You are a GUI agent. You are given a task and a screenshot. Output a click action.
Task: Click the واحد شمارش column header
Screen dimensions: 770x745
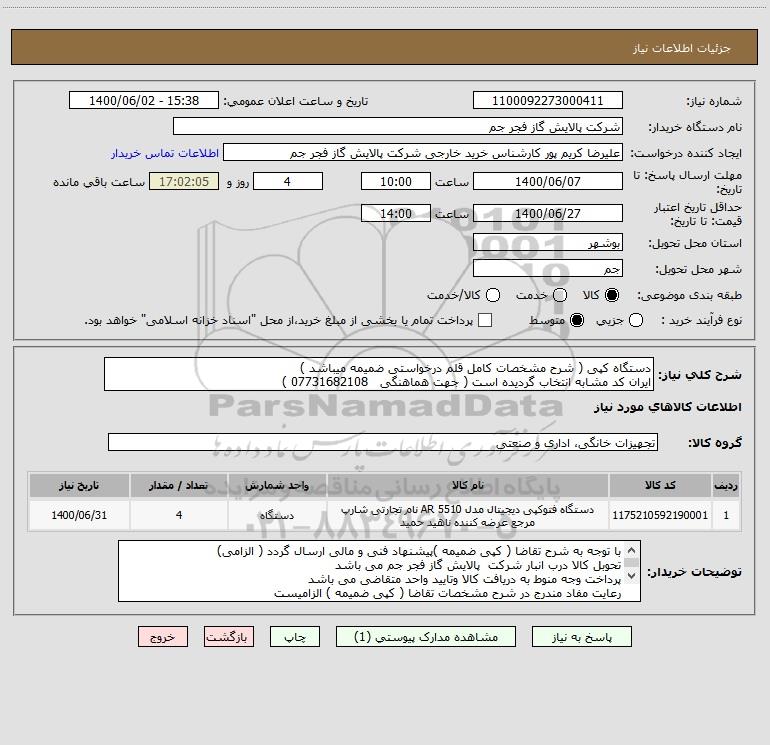(277, 485)
